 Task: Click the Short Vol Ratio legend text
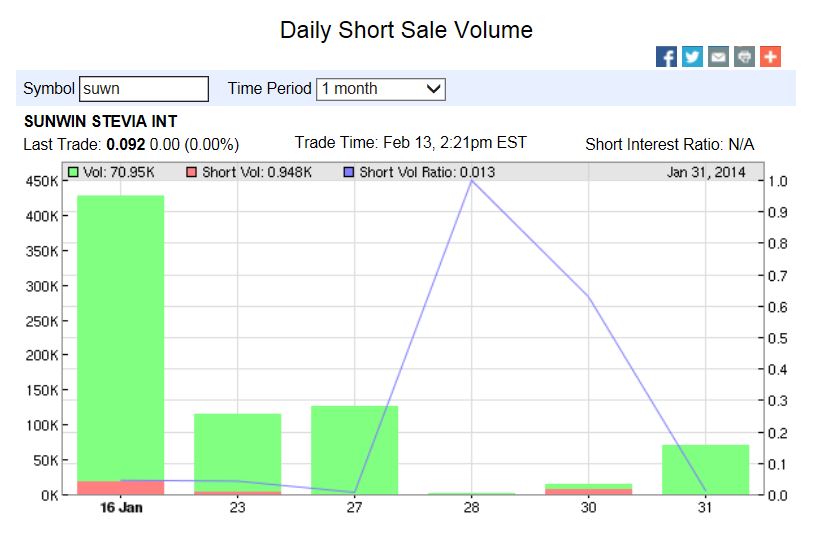(427, 172)
